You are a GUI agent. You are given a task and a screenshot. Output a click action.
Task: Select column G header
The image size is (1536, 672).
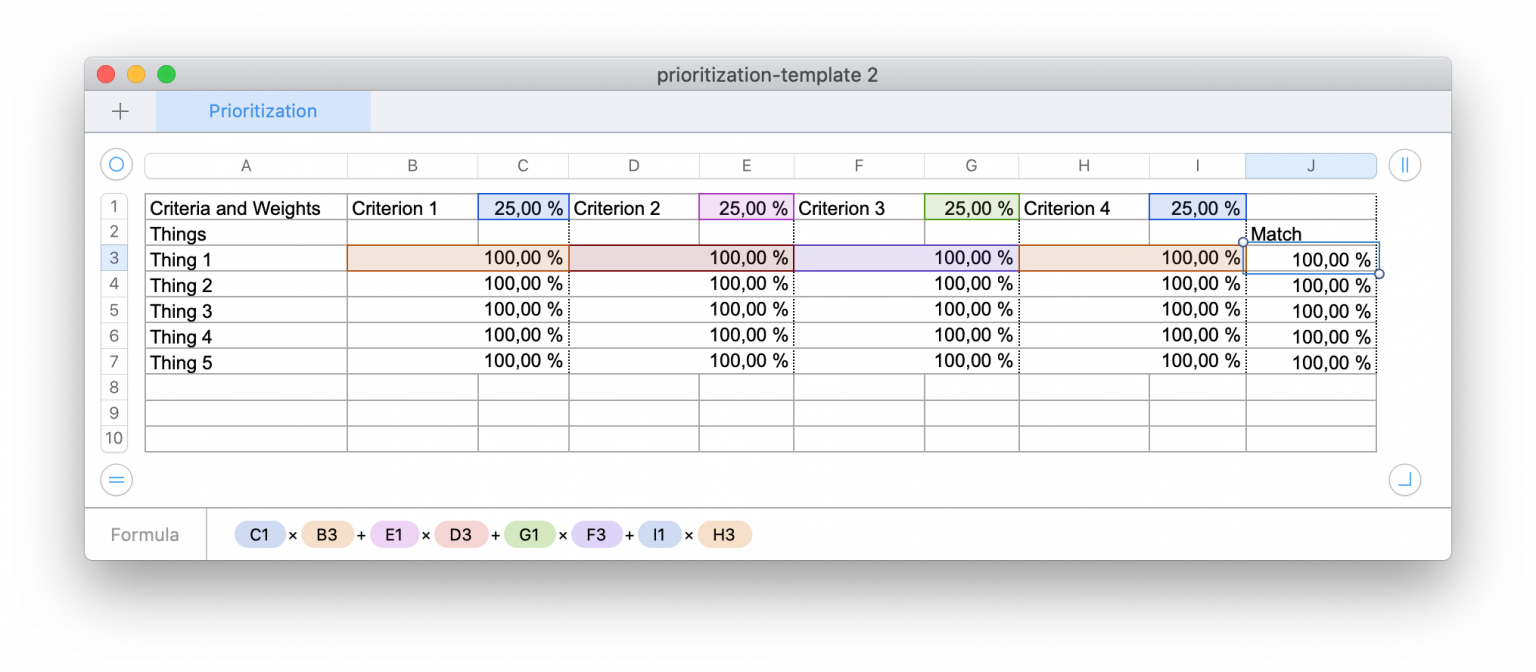point(971,166)
